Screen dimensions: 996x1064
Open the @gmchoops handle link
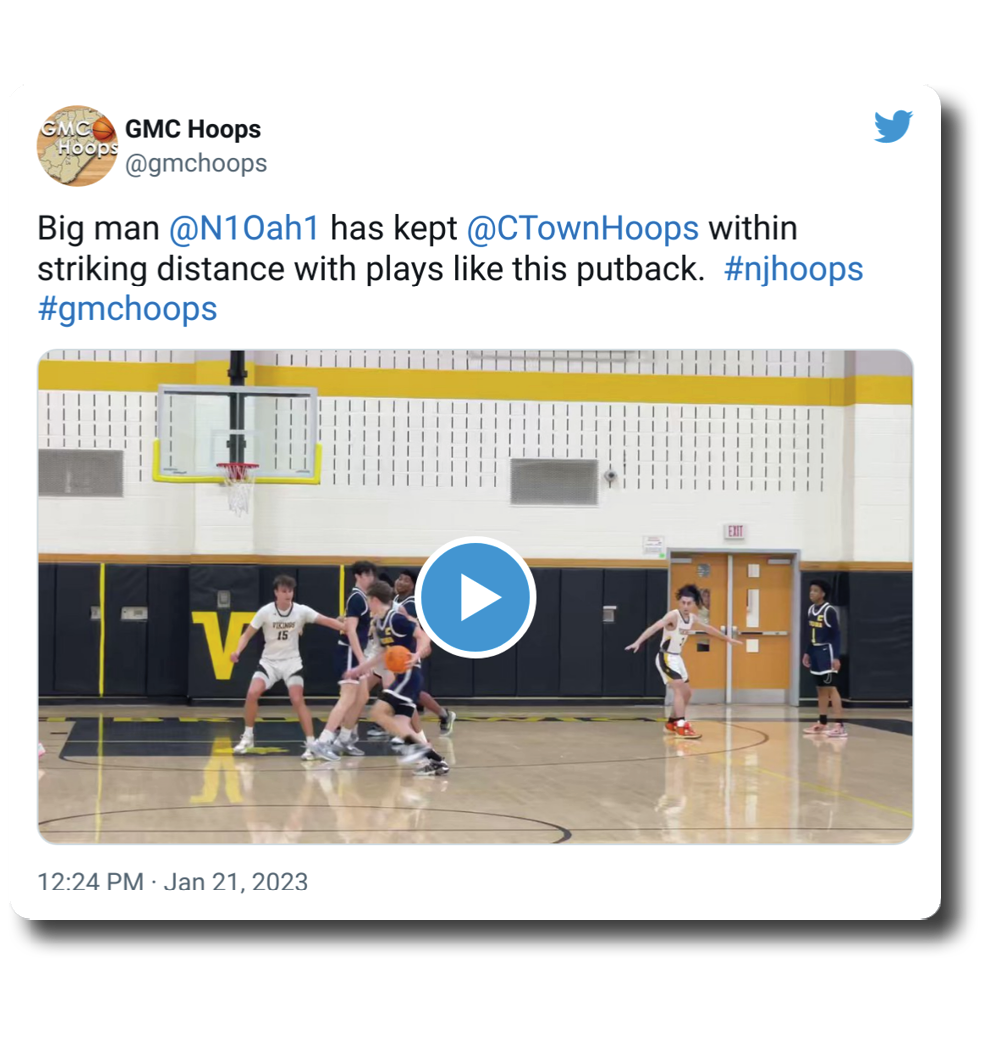point(196,164)
